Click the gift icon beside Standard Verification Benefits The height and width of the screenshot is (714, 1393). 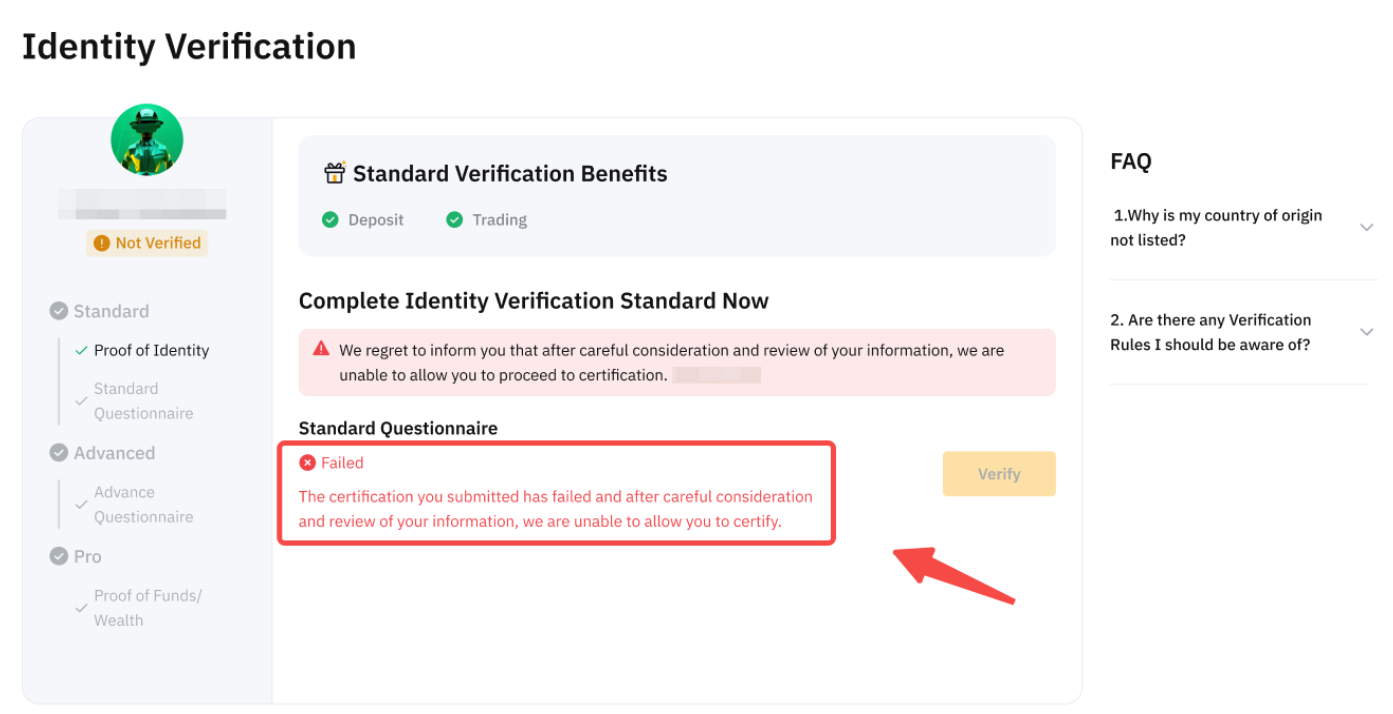(334, 173)
